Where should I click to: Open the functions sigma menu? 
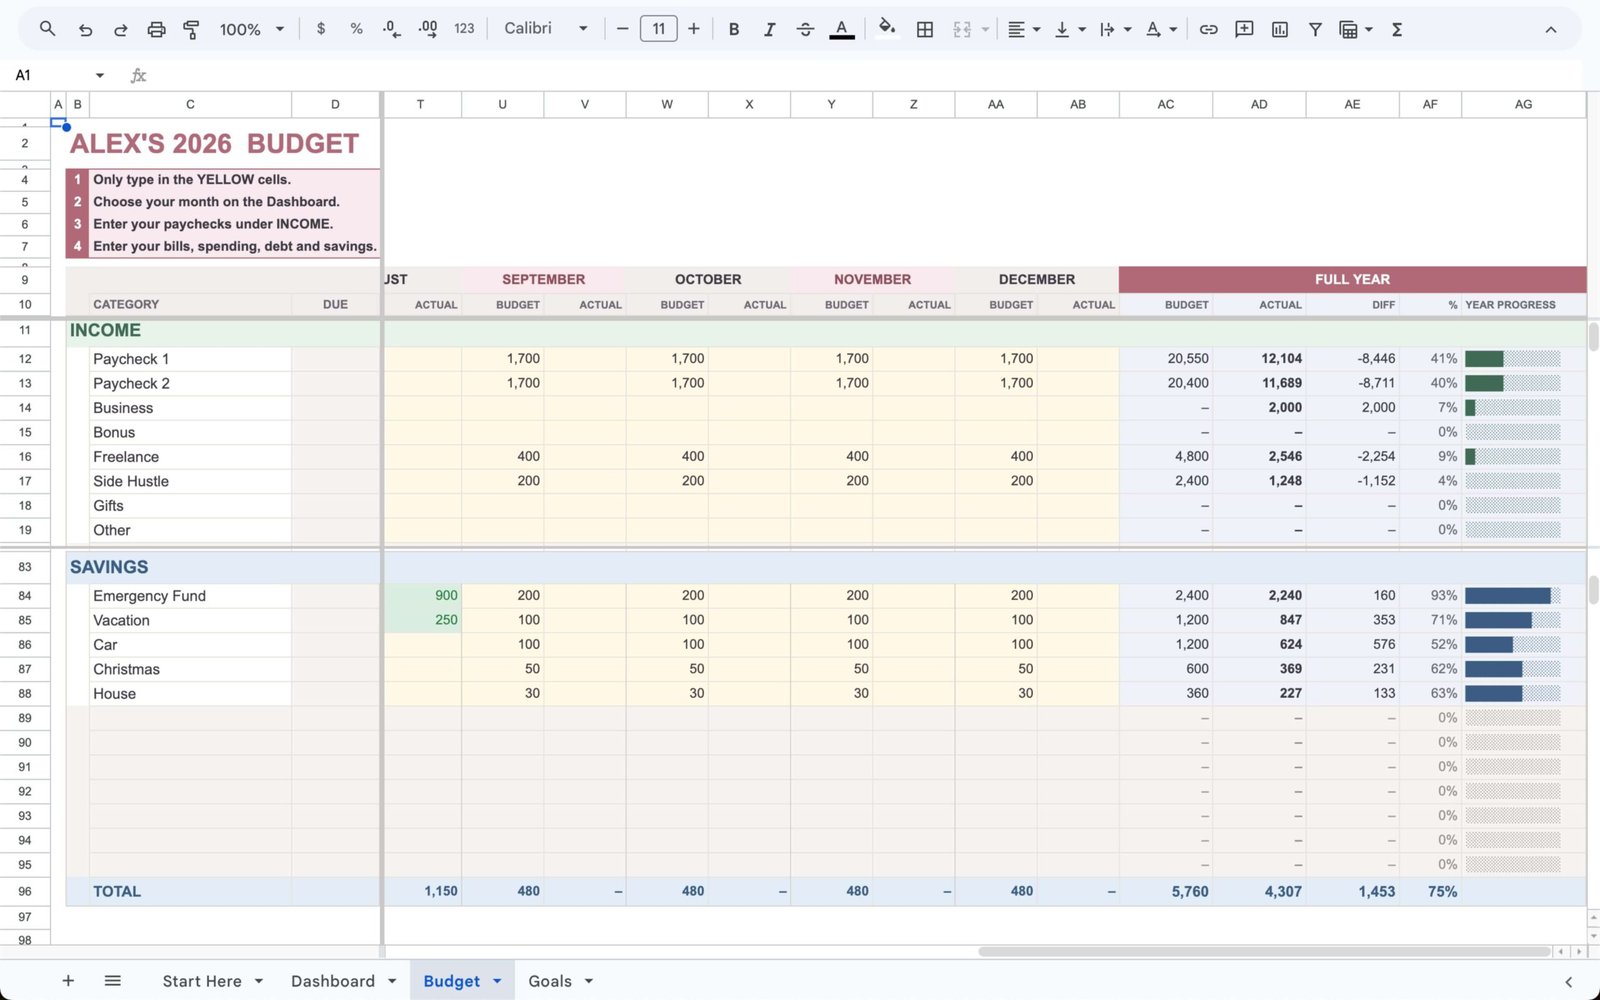[x=1397, y=29]
